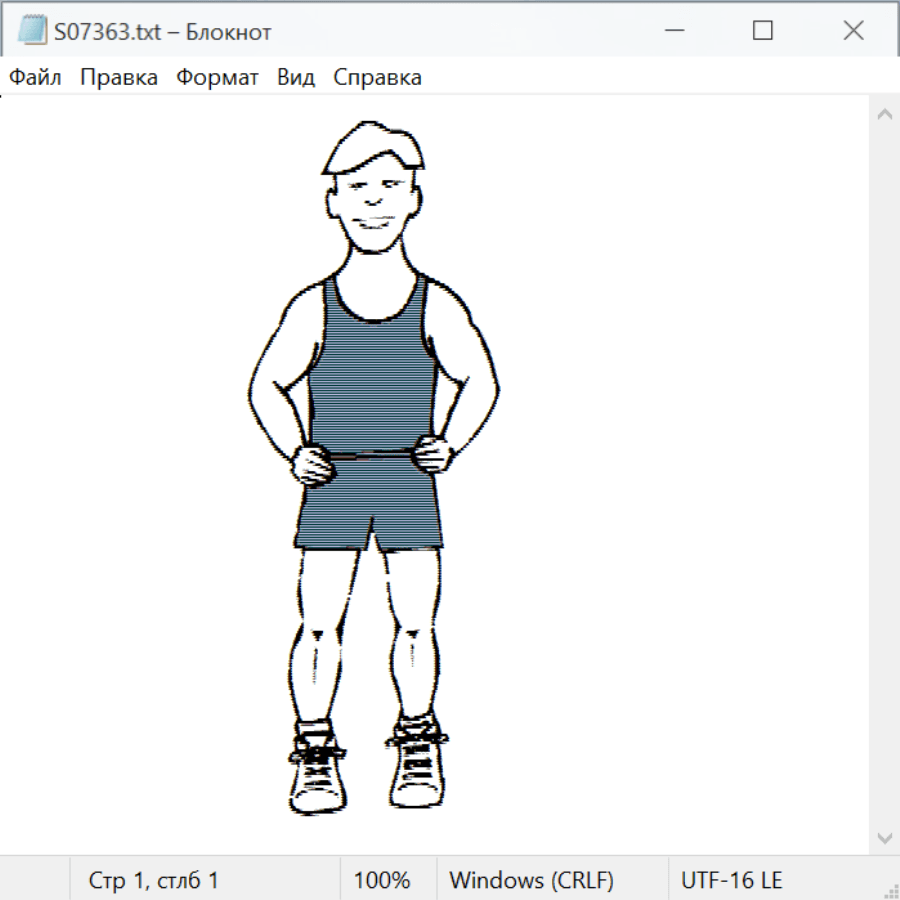Click the 100% zoom indicator
Viewport: 900px width, 900px height.
tap(382, 881)
